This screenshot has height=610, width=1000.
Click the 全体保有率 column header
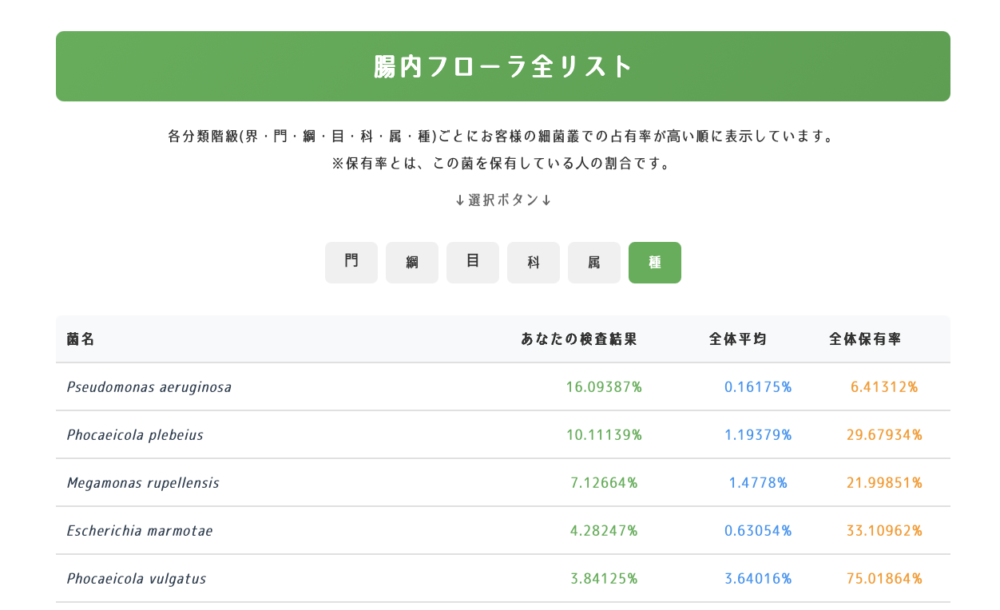[865, 339]
